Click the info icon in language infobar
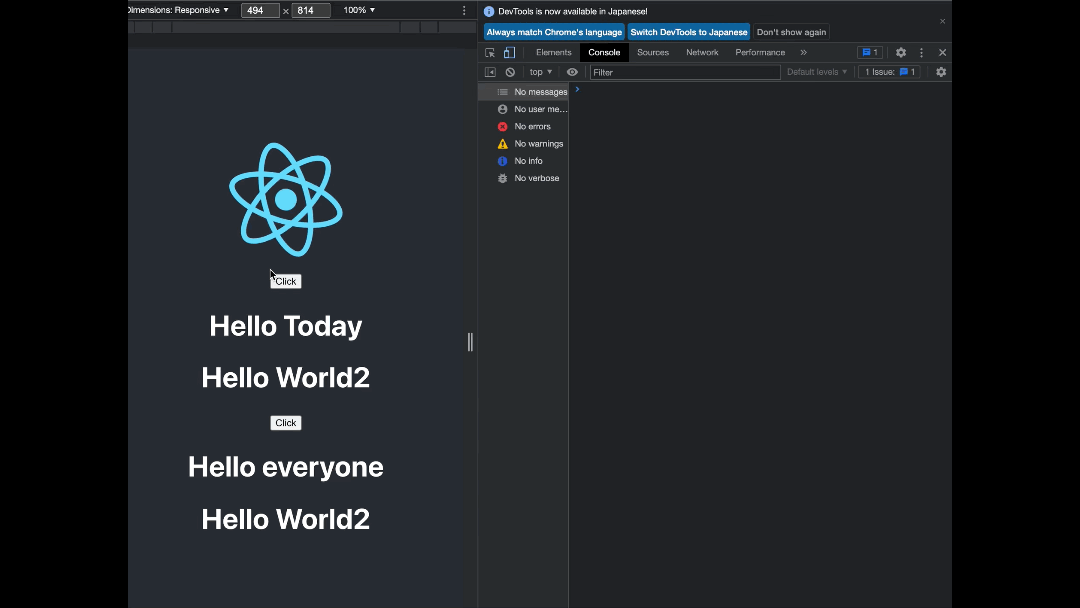 click(x=489, y=11)
